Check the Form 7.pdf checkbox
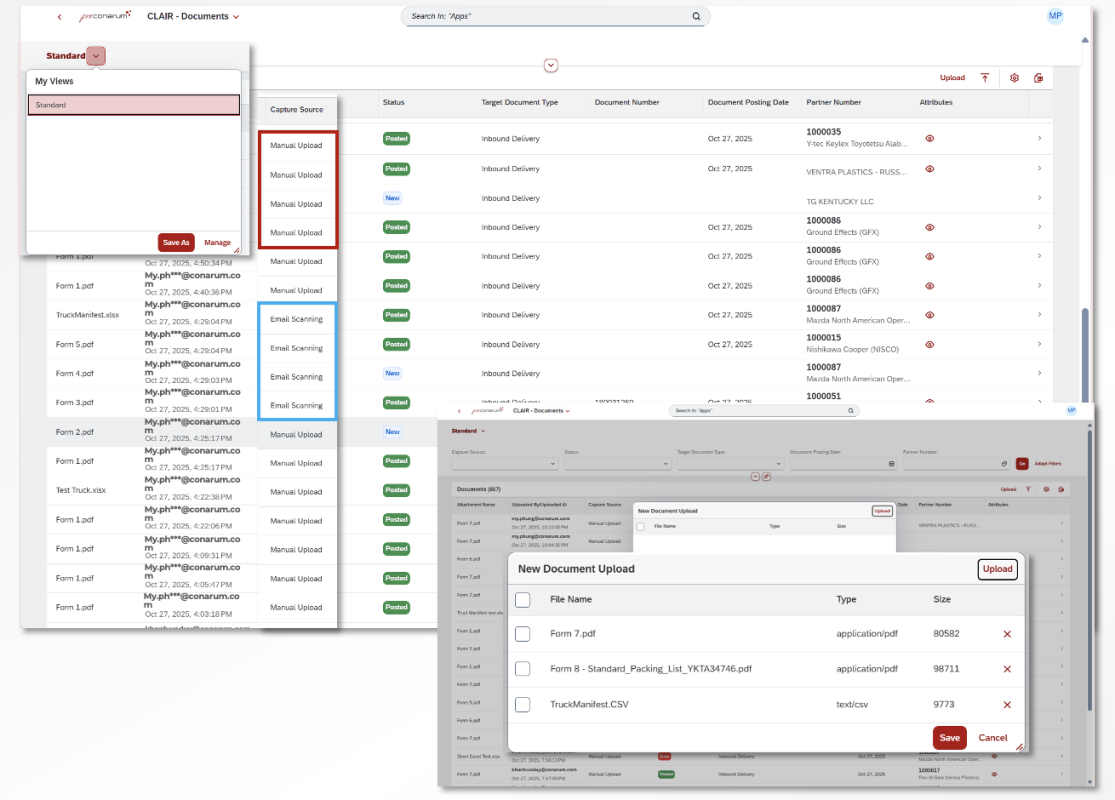 pyautogui.click(x=522, y=634)
